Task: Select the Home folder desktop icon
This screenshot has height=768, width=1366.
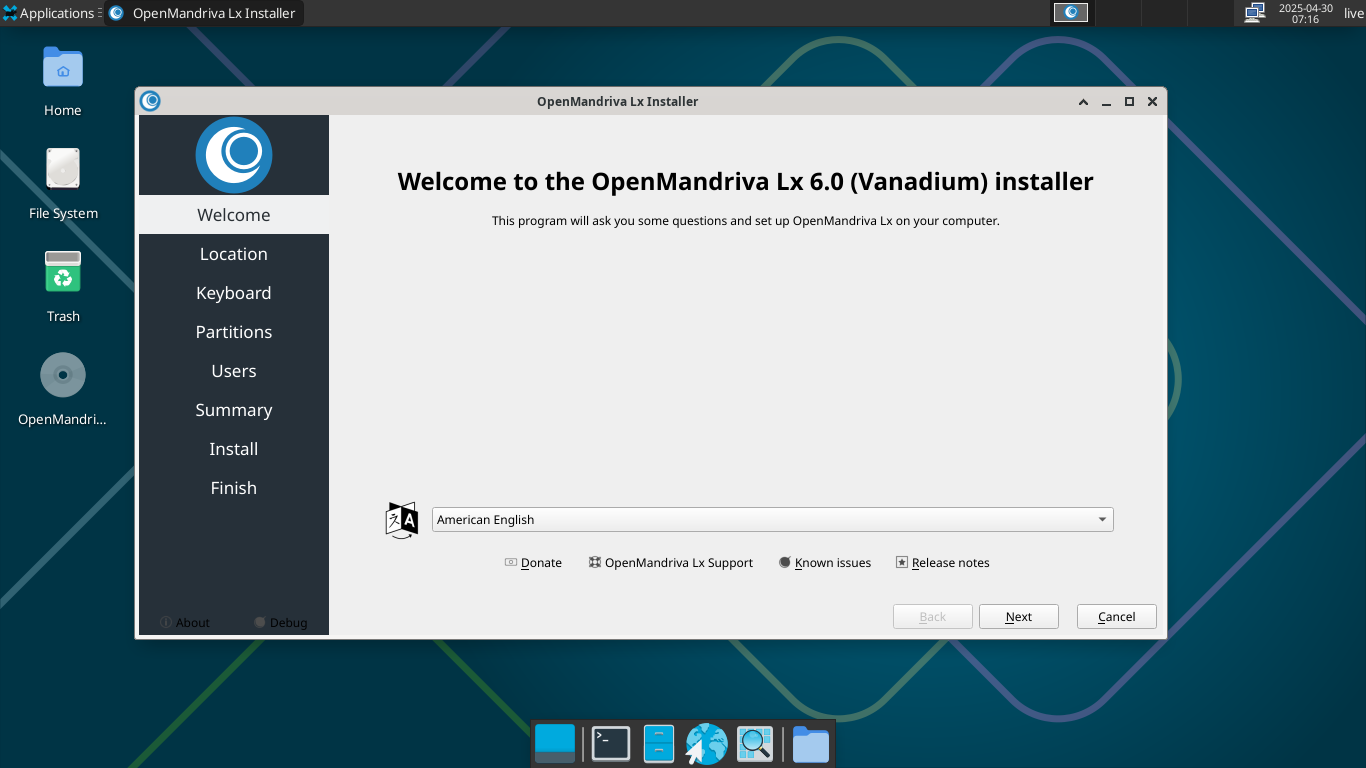Action: click(63, 80)
